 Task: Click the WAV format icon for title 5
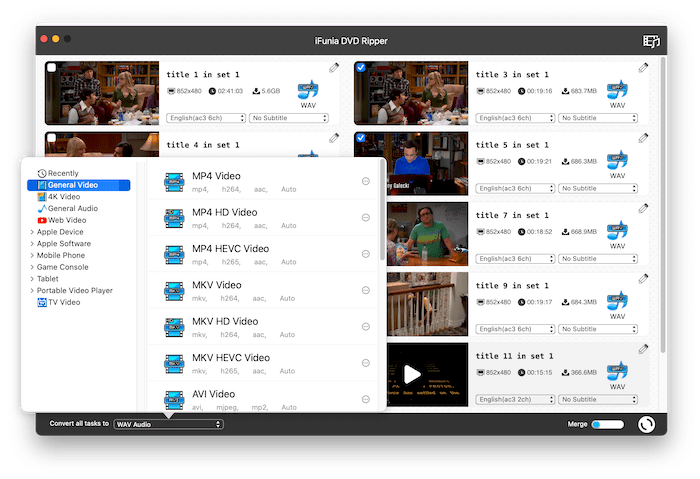pyautogui.click(x=618, y=164)
